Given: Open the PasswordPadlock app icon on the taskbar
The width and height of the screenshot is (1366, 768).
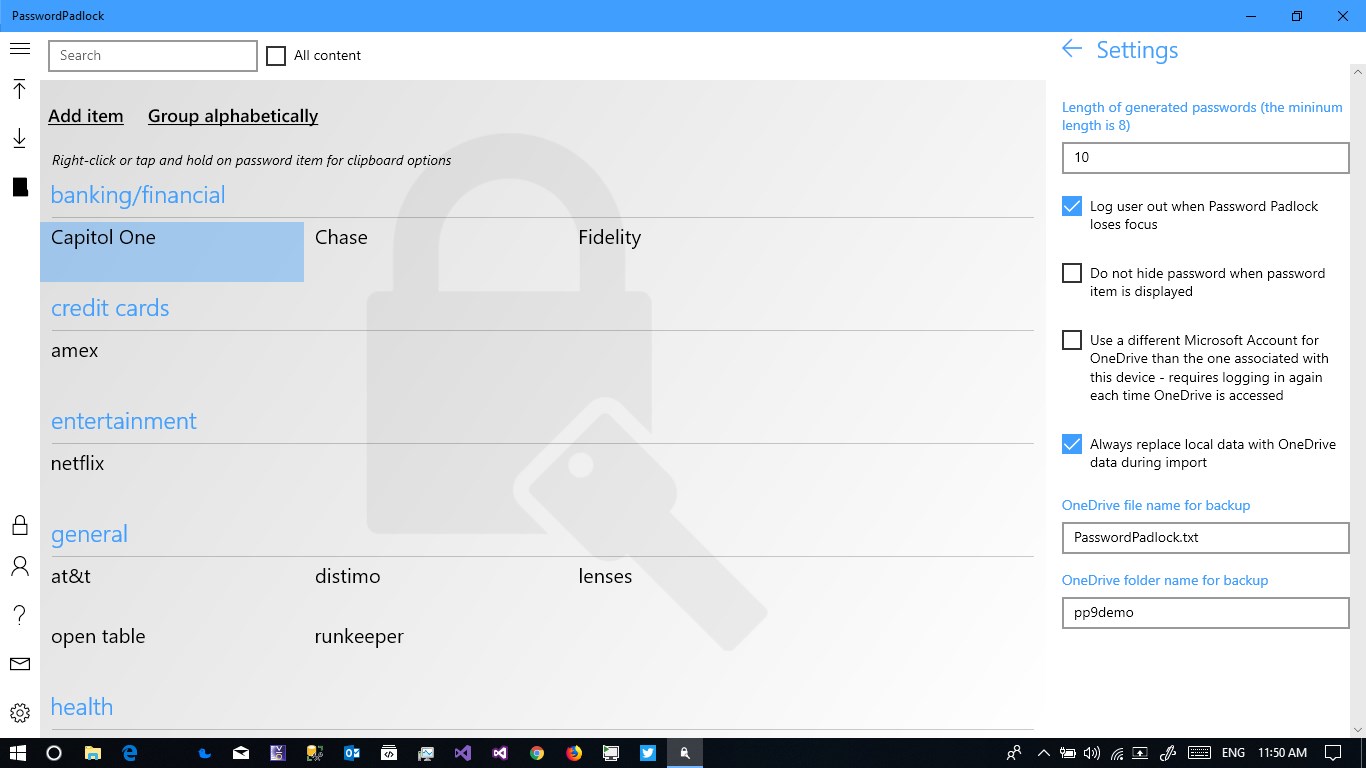Looking at the screenshot, I should tap(684, 753).
